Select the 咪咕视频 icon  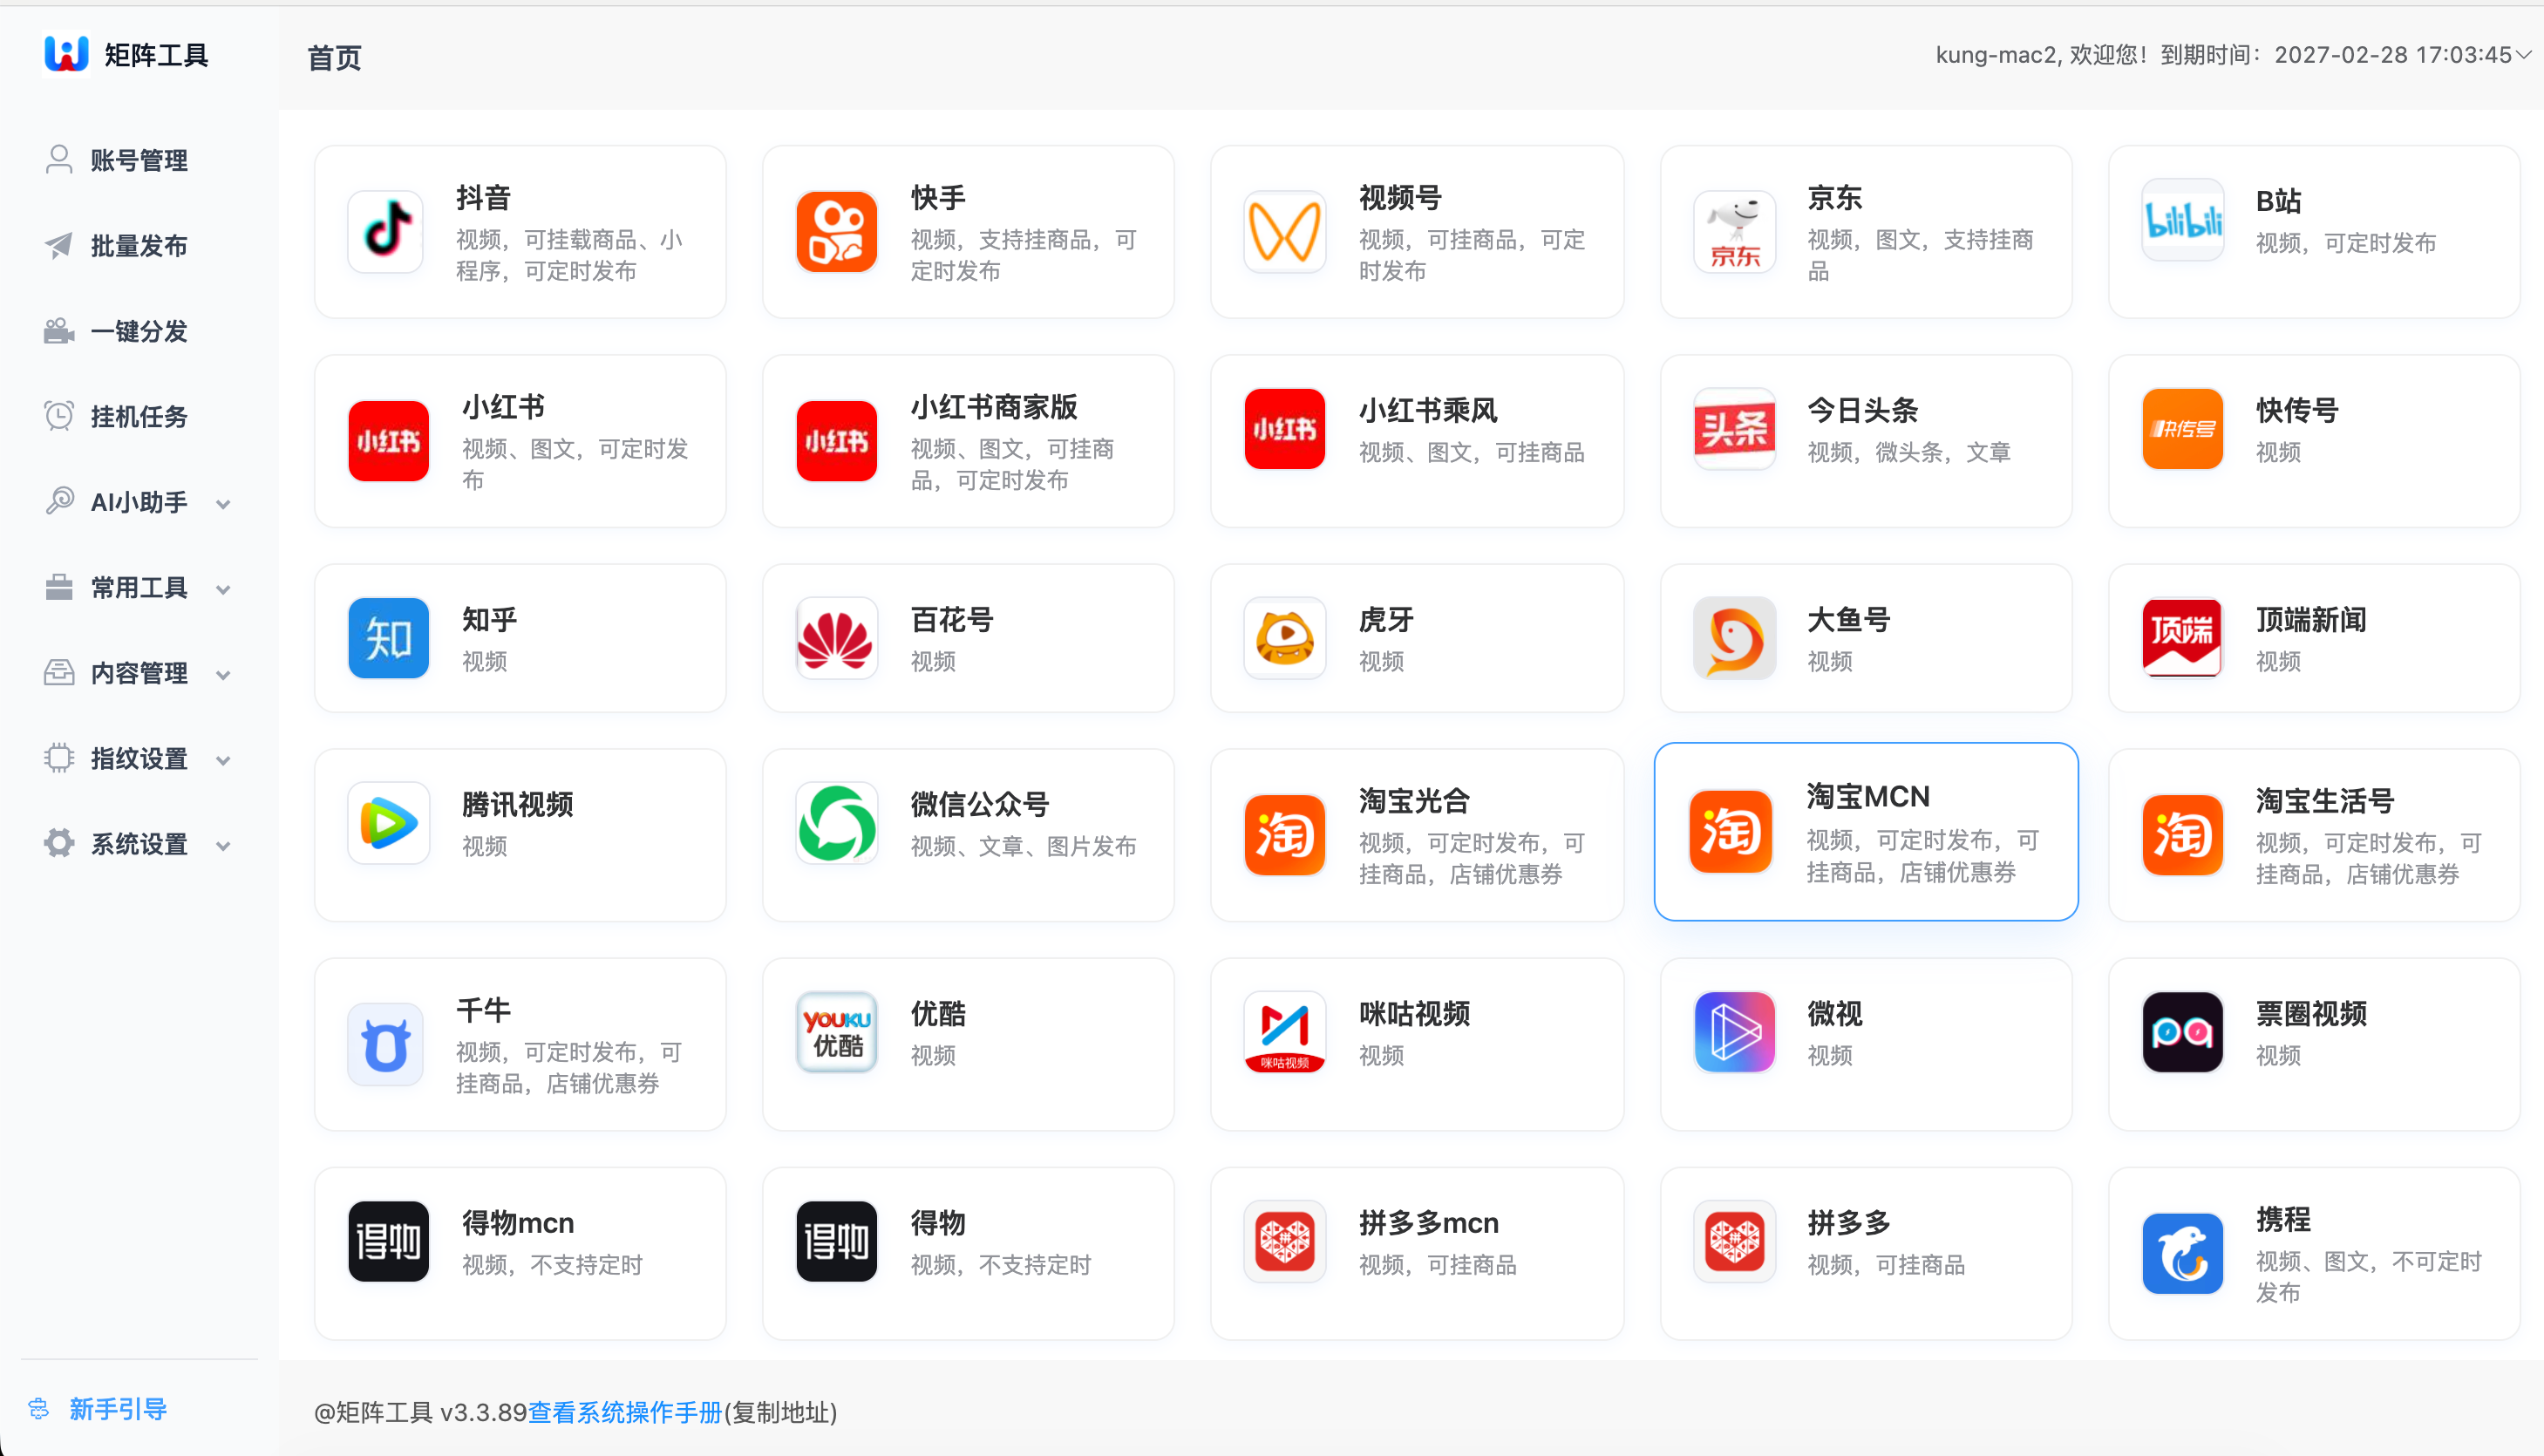pyautogui.click(x=1285, y=1032)
